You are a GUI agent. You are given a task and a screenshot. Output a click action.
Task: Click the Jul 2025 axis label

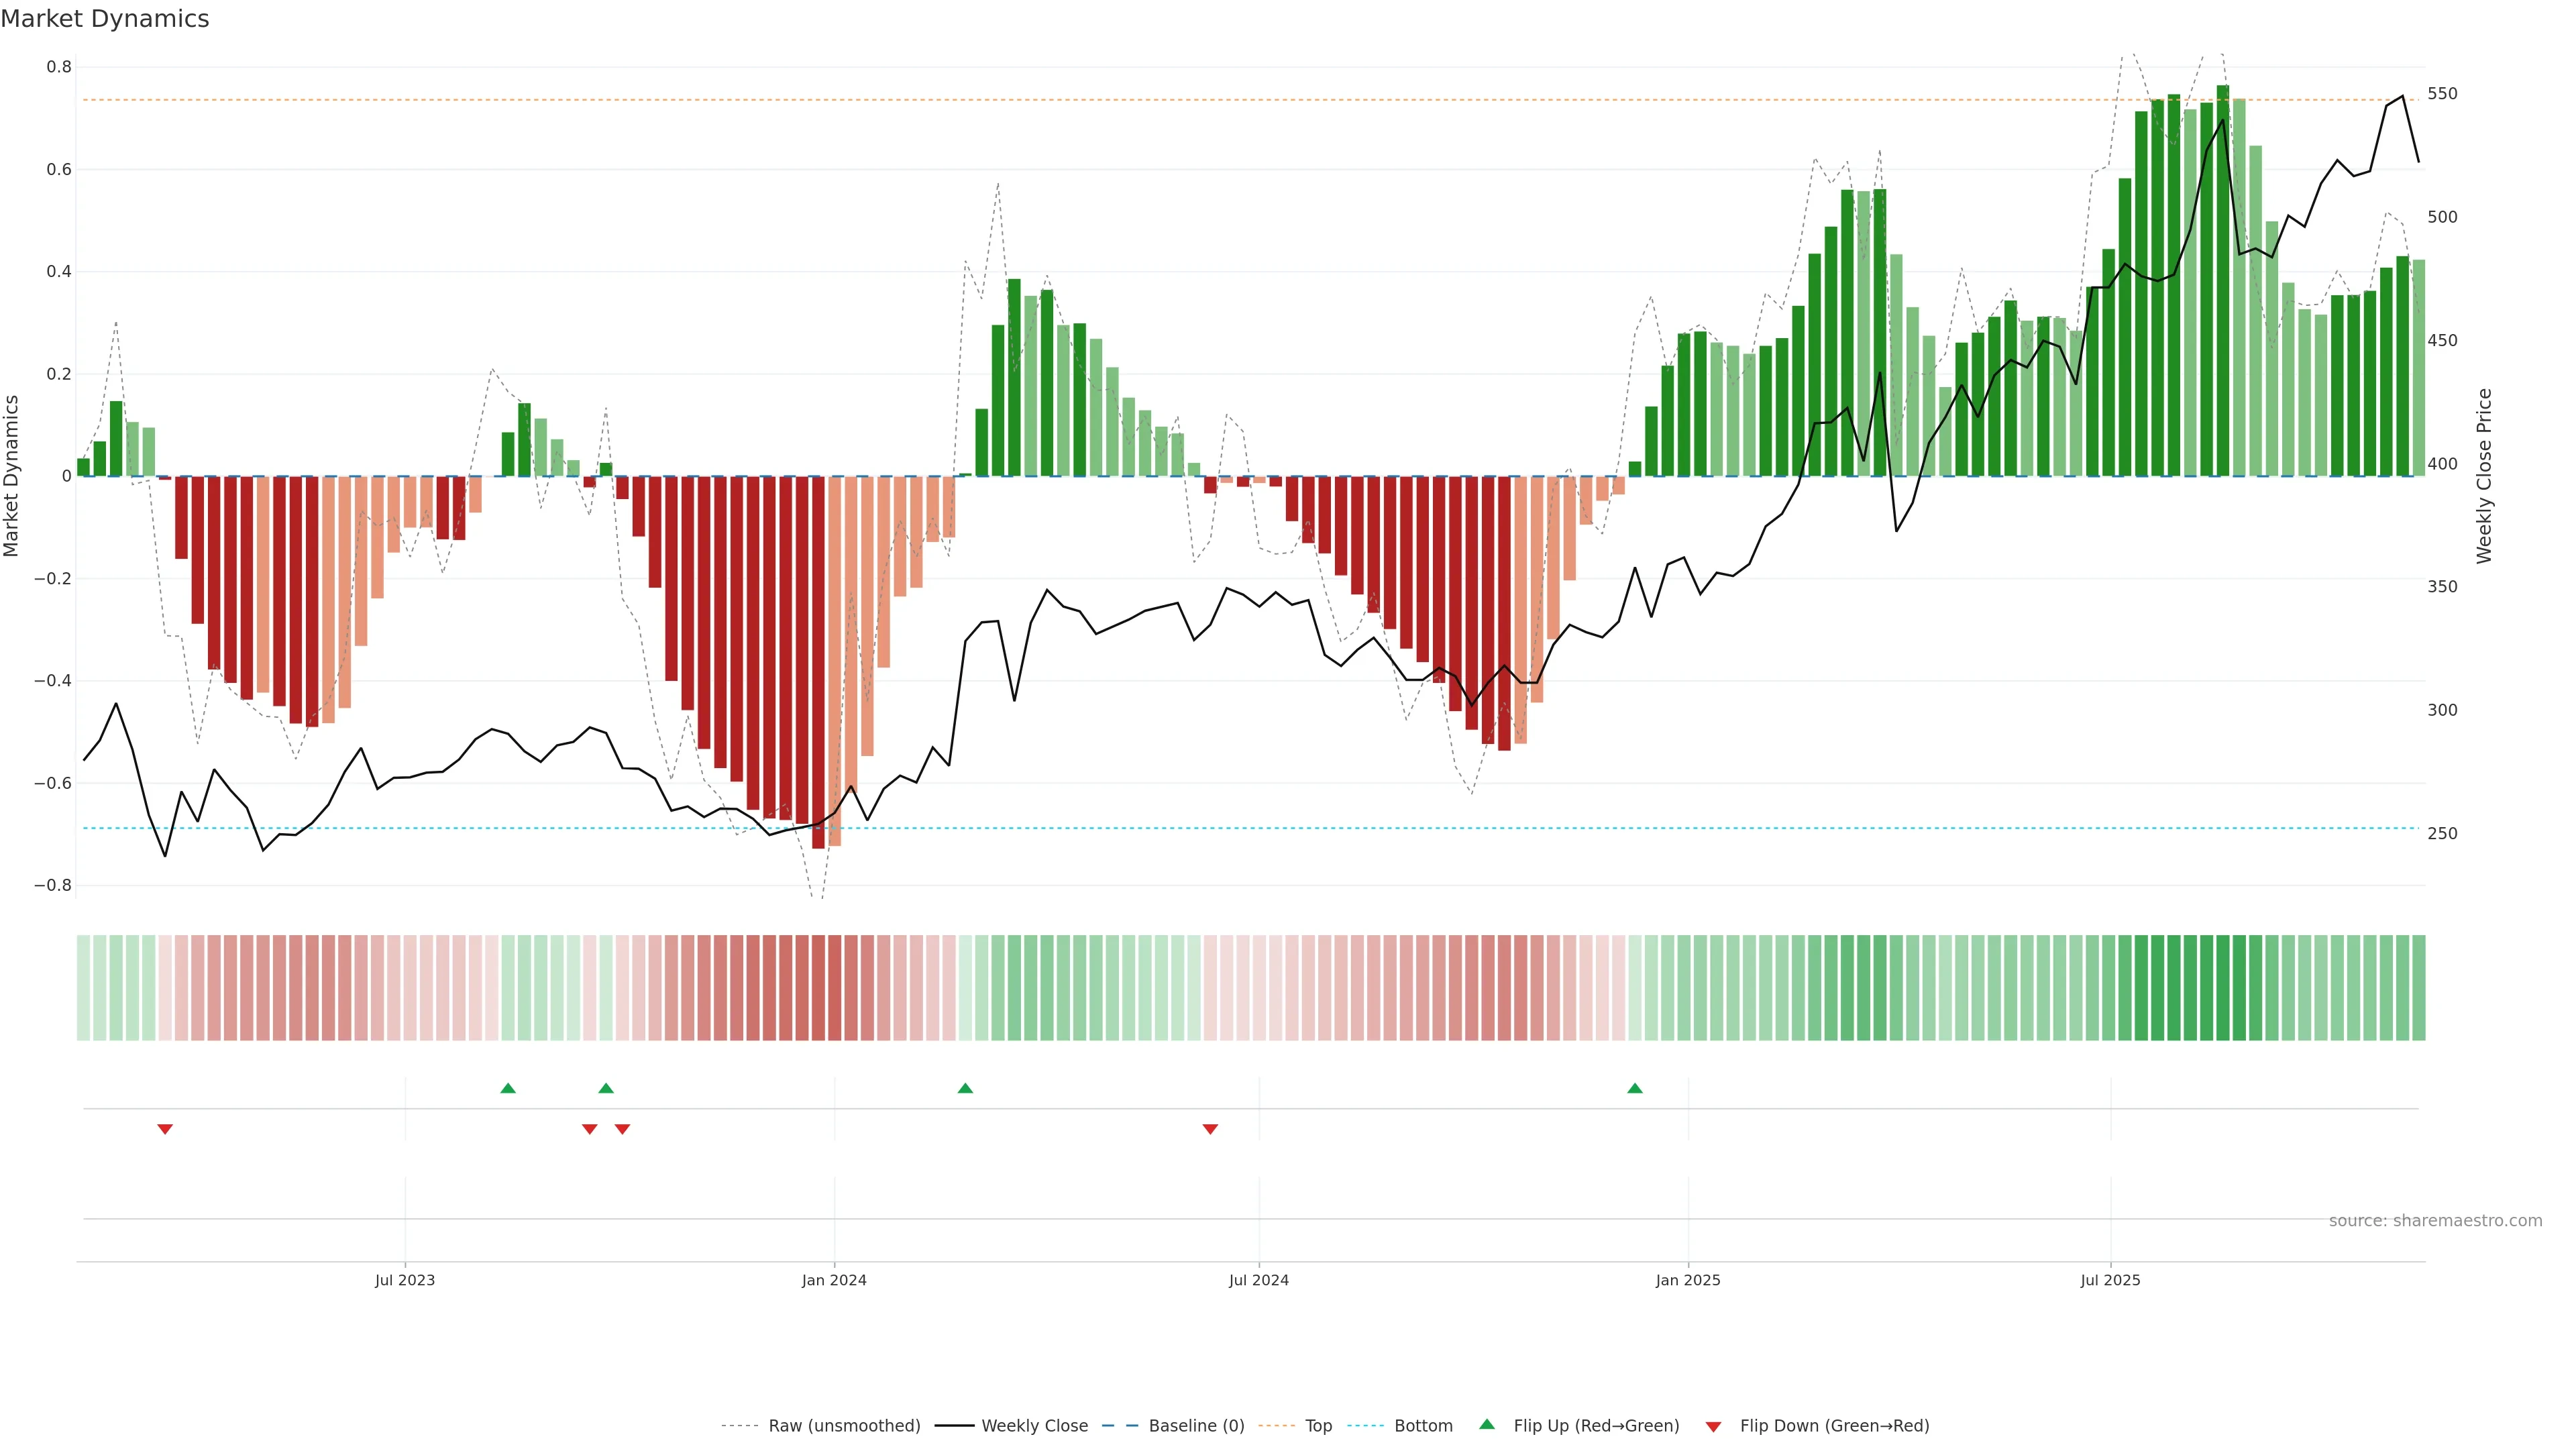click(2110, 1280)
